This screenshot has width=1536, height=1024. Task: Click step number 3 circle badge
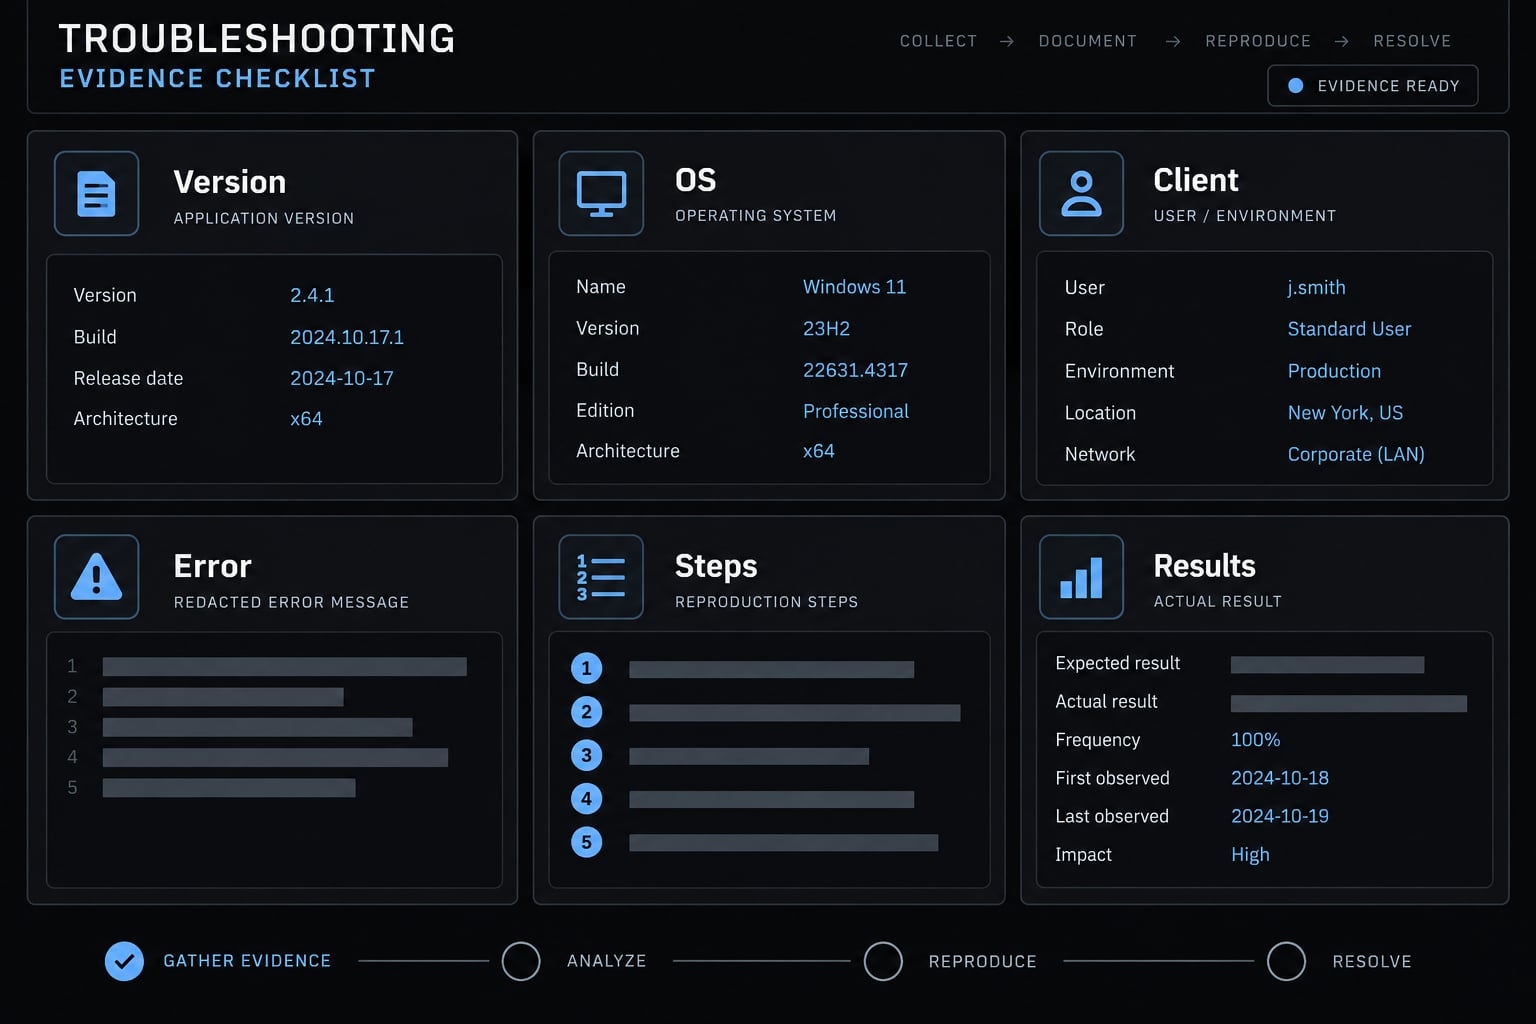pos(586,755)
